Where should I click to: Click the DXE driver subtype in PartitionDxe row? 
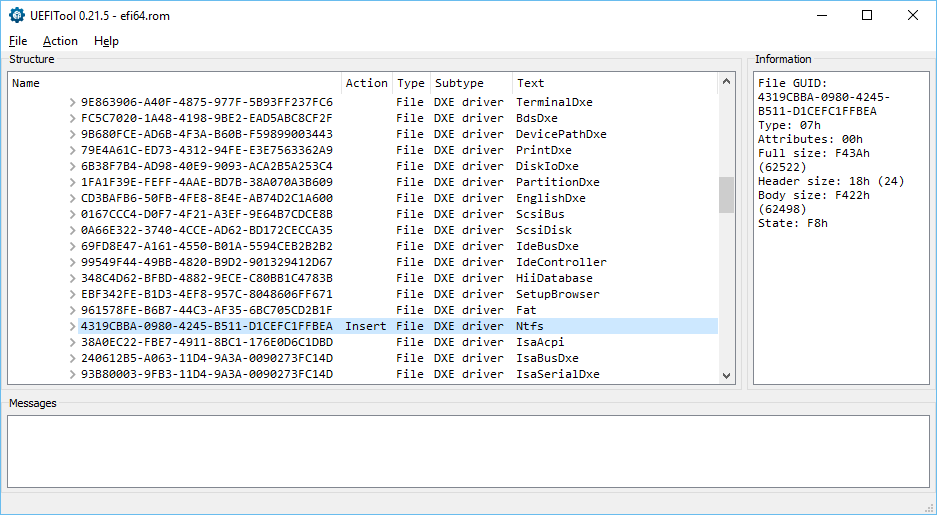pyautogui.click(x=468, y=182)
